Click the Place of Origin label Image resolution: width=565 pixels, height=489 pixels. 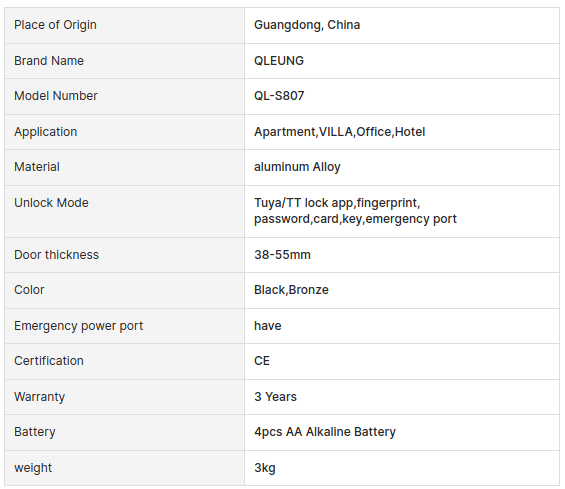55,25
